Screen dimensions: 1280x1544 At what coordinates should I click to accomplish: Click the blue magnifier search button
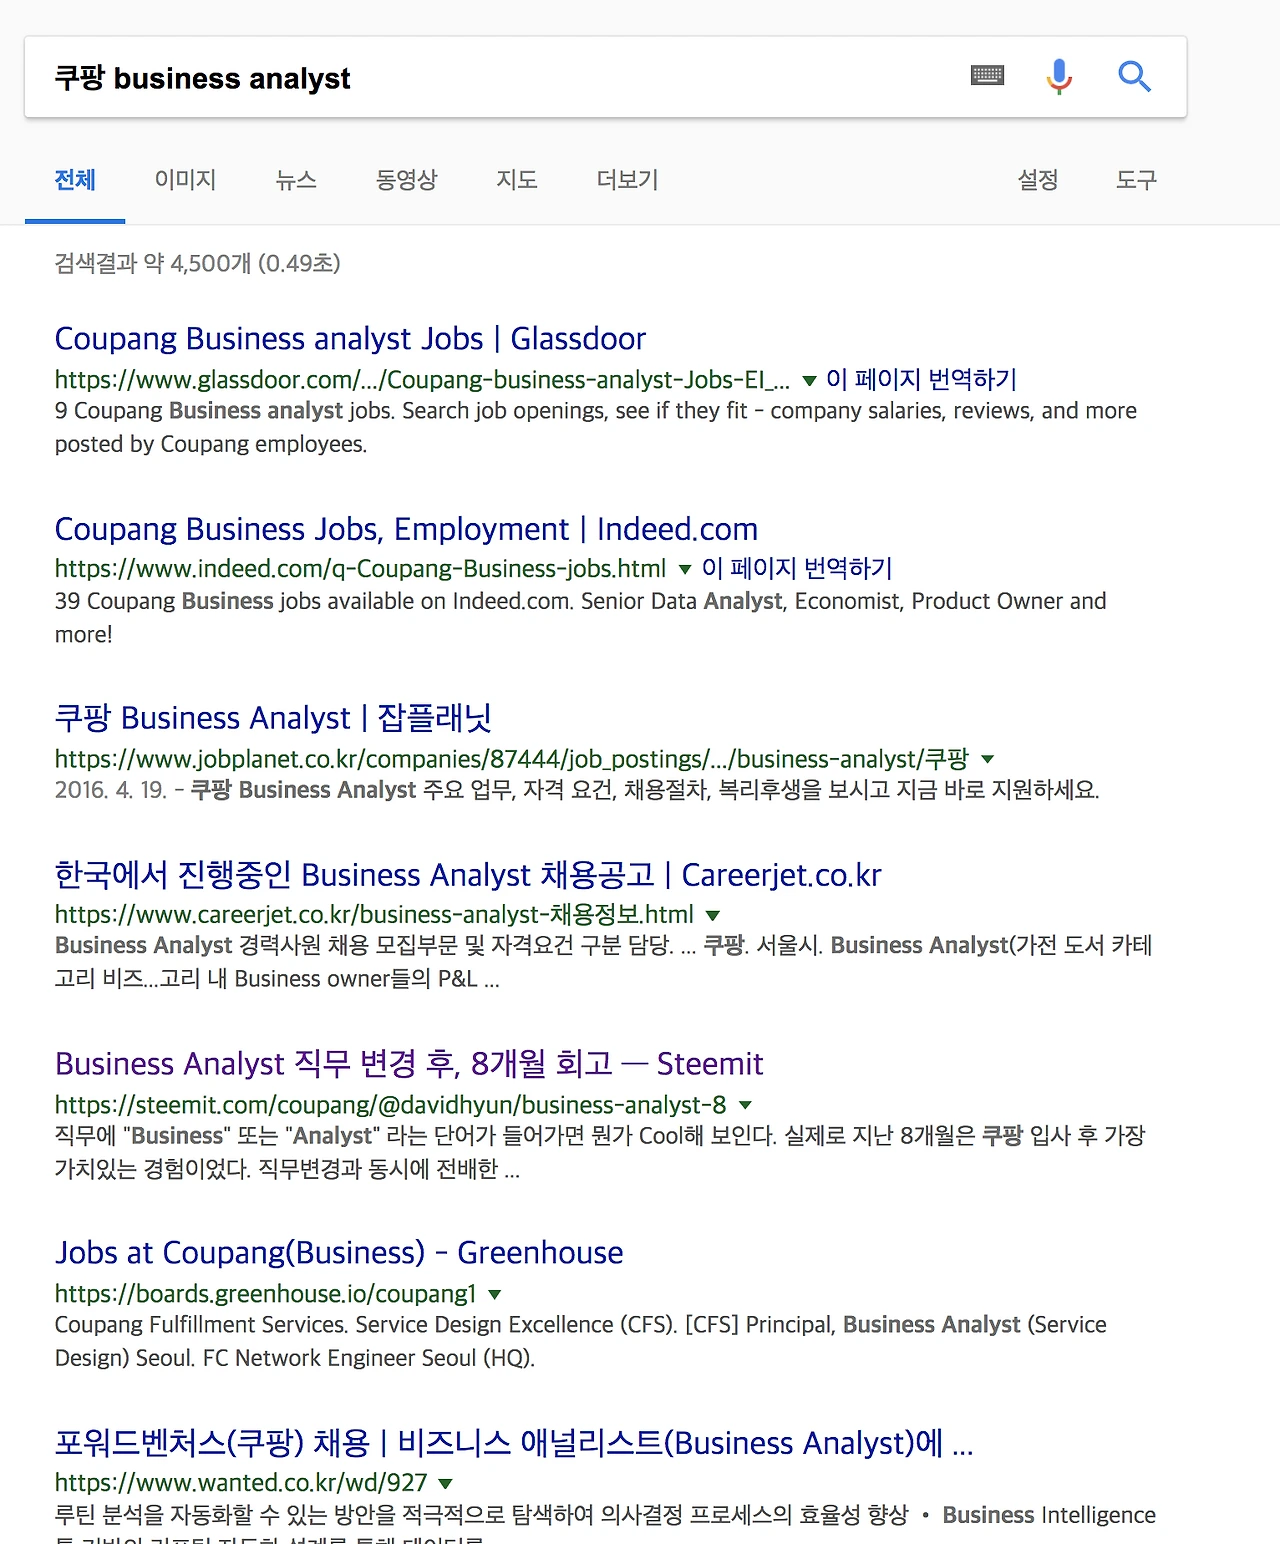coord(1134,76)
